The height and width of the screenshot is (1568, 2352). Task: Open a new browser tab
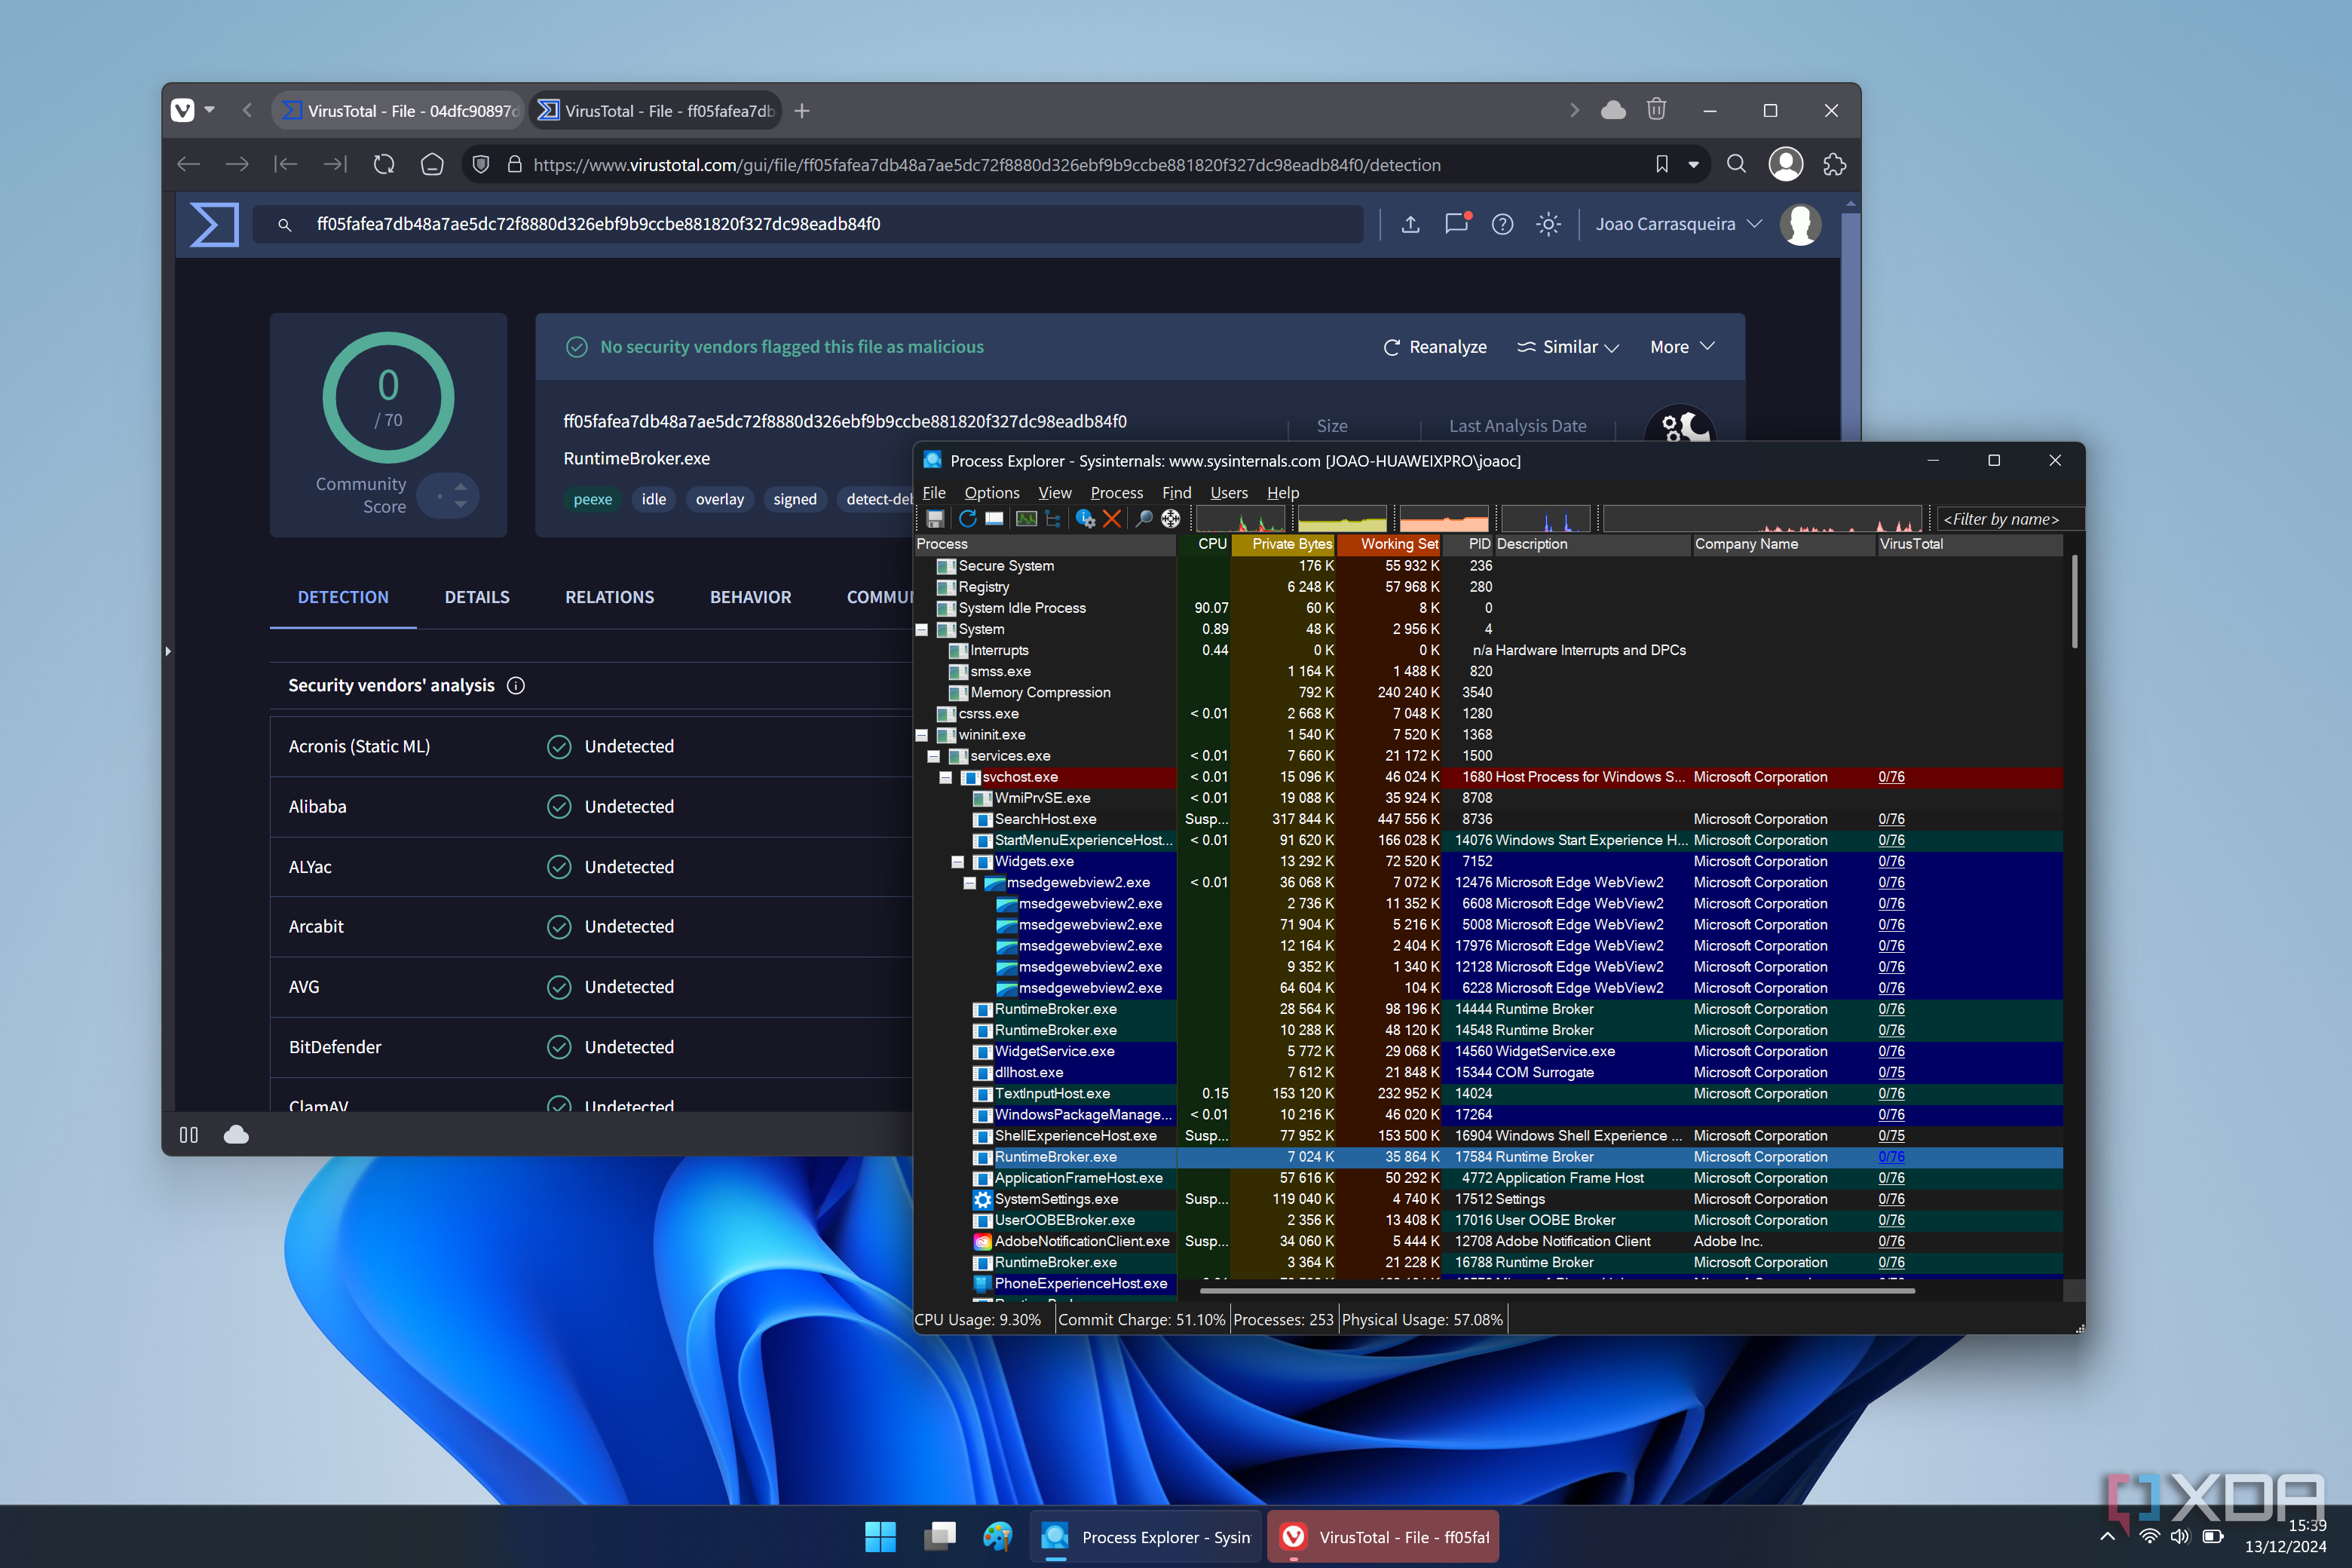pos(802,111)
